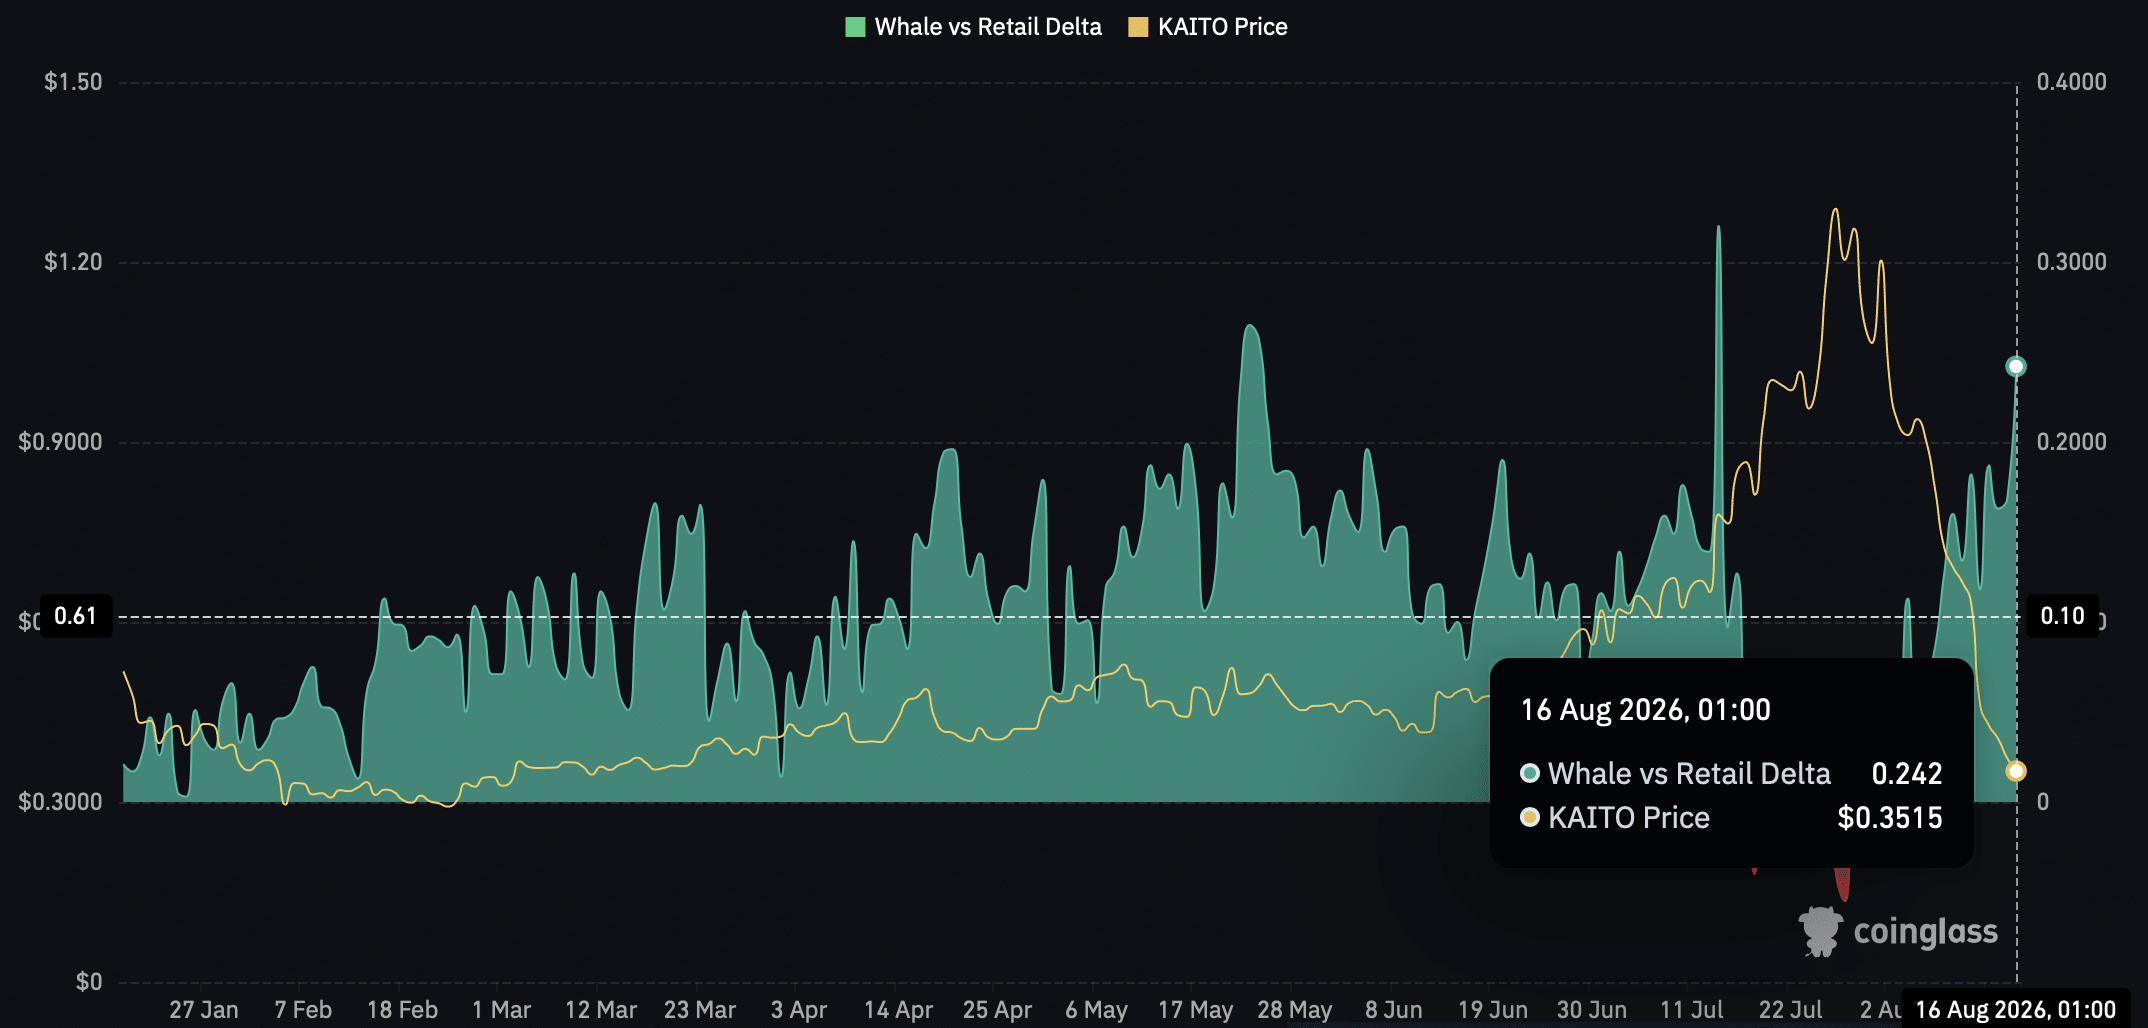The image size is (2148, 1028).
Task: Click the 30 Jun date label
Action: click(x=1592, y=1010)
